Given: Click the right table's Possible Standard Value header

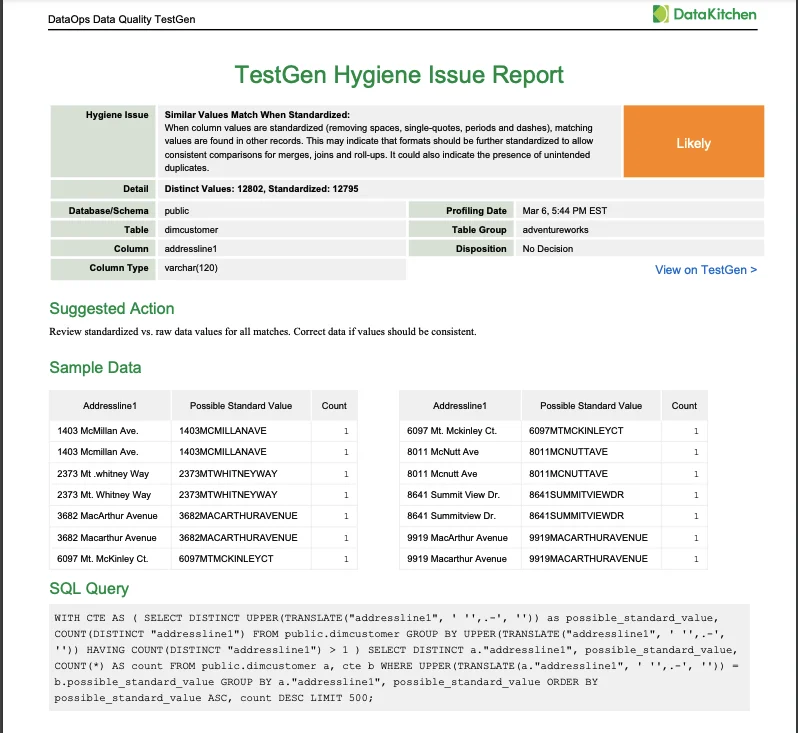Looking at the screenshot, I should click(591, 406).
